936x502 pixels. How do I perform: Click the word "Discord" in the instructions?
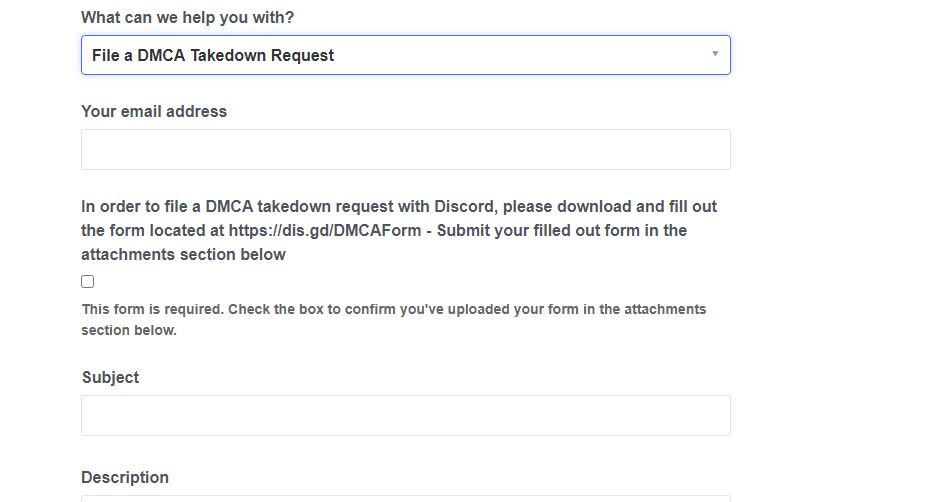coord(463,207)
